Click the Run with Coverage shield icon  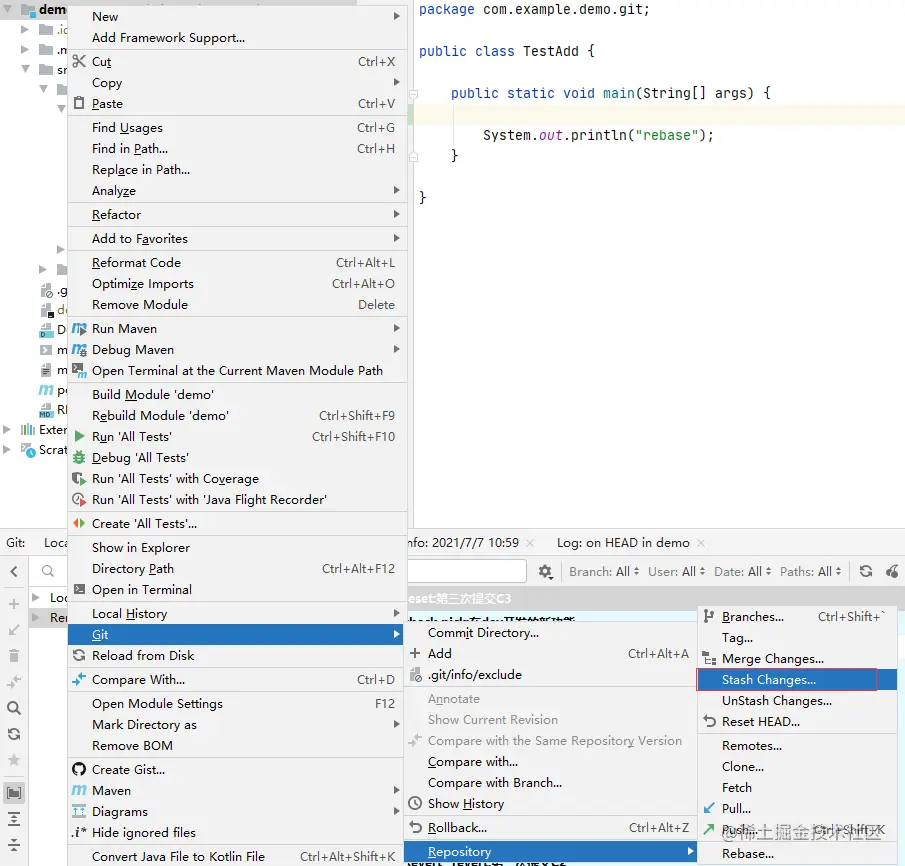79,479
